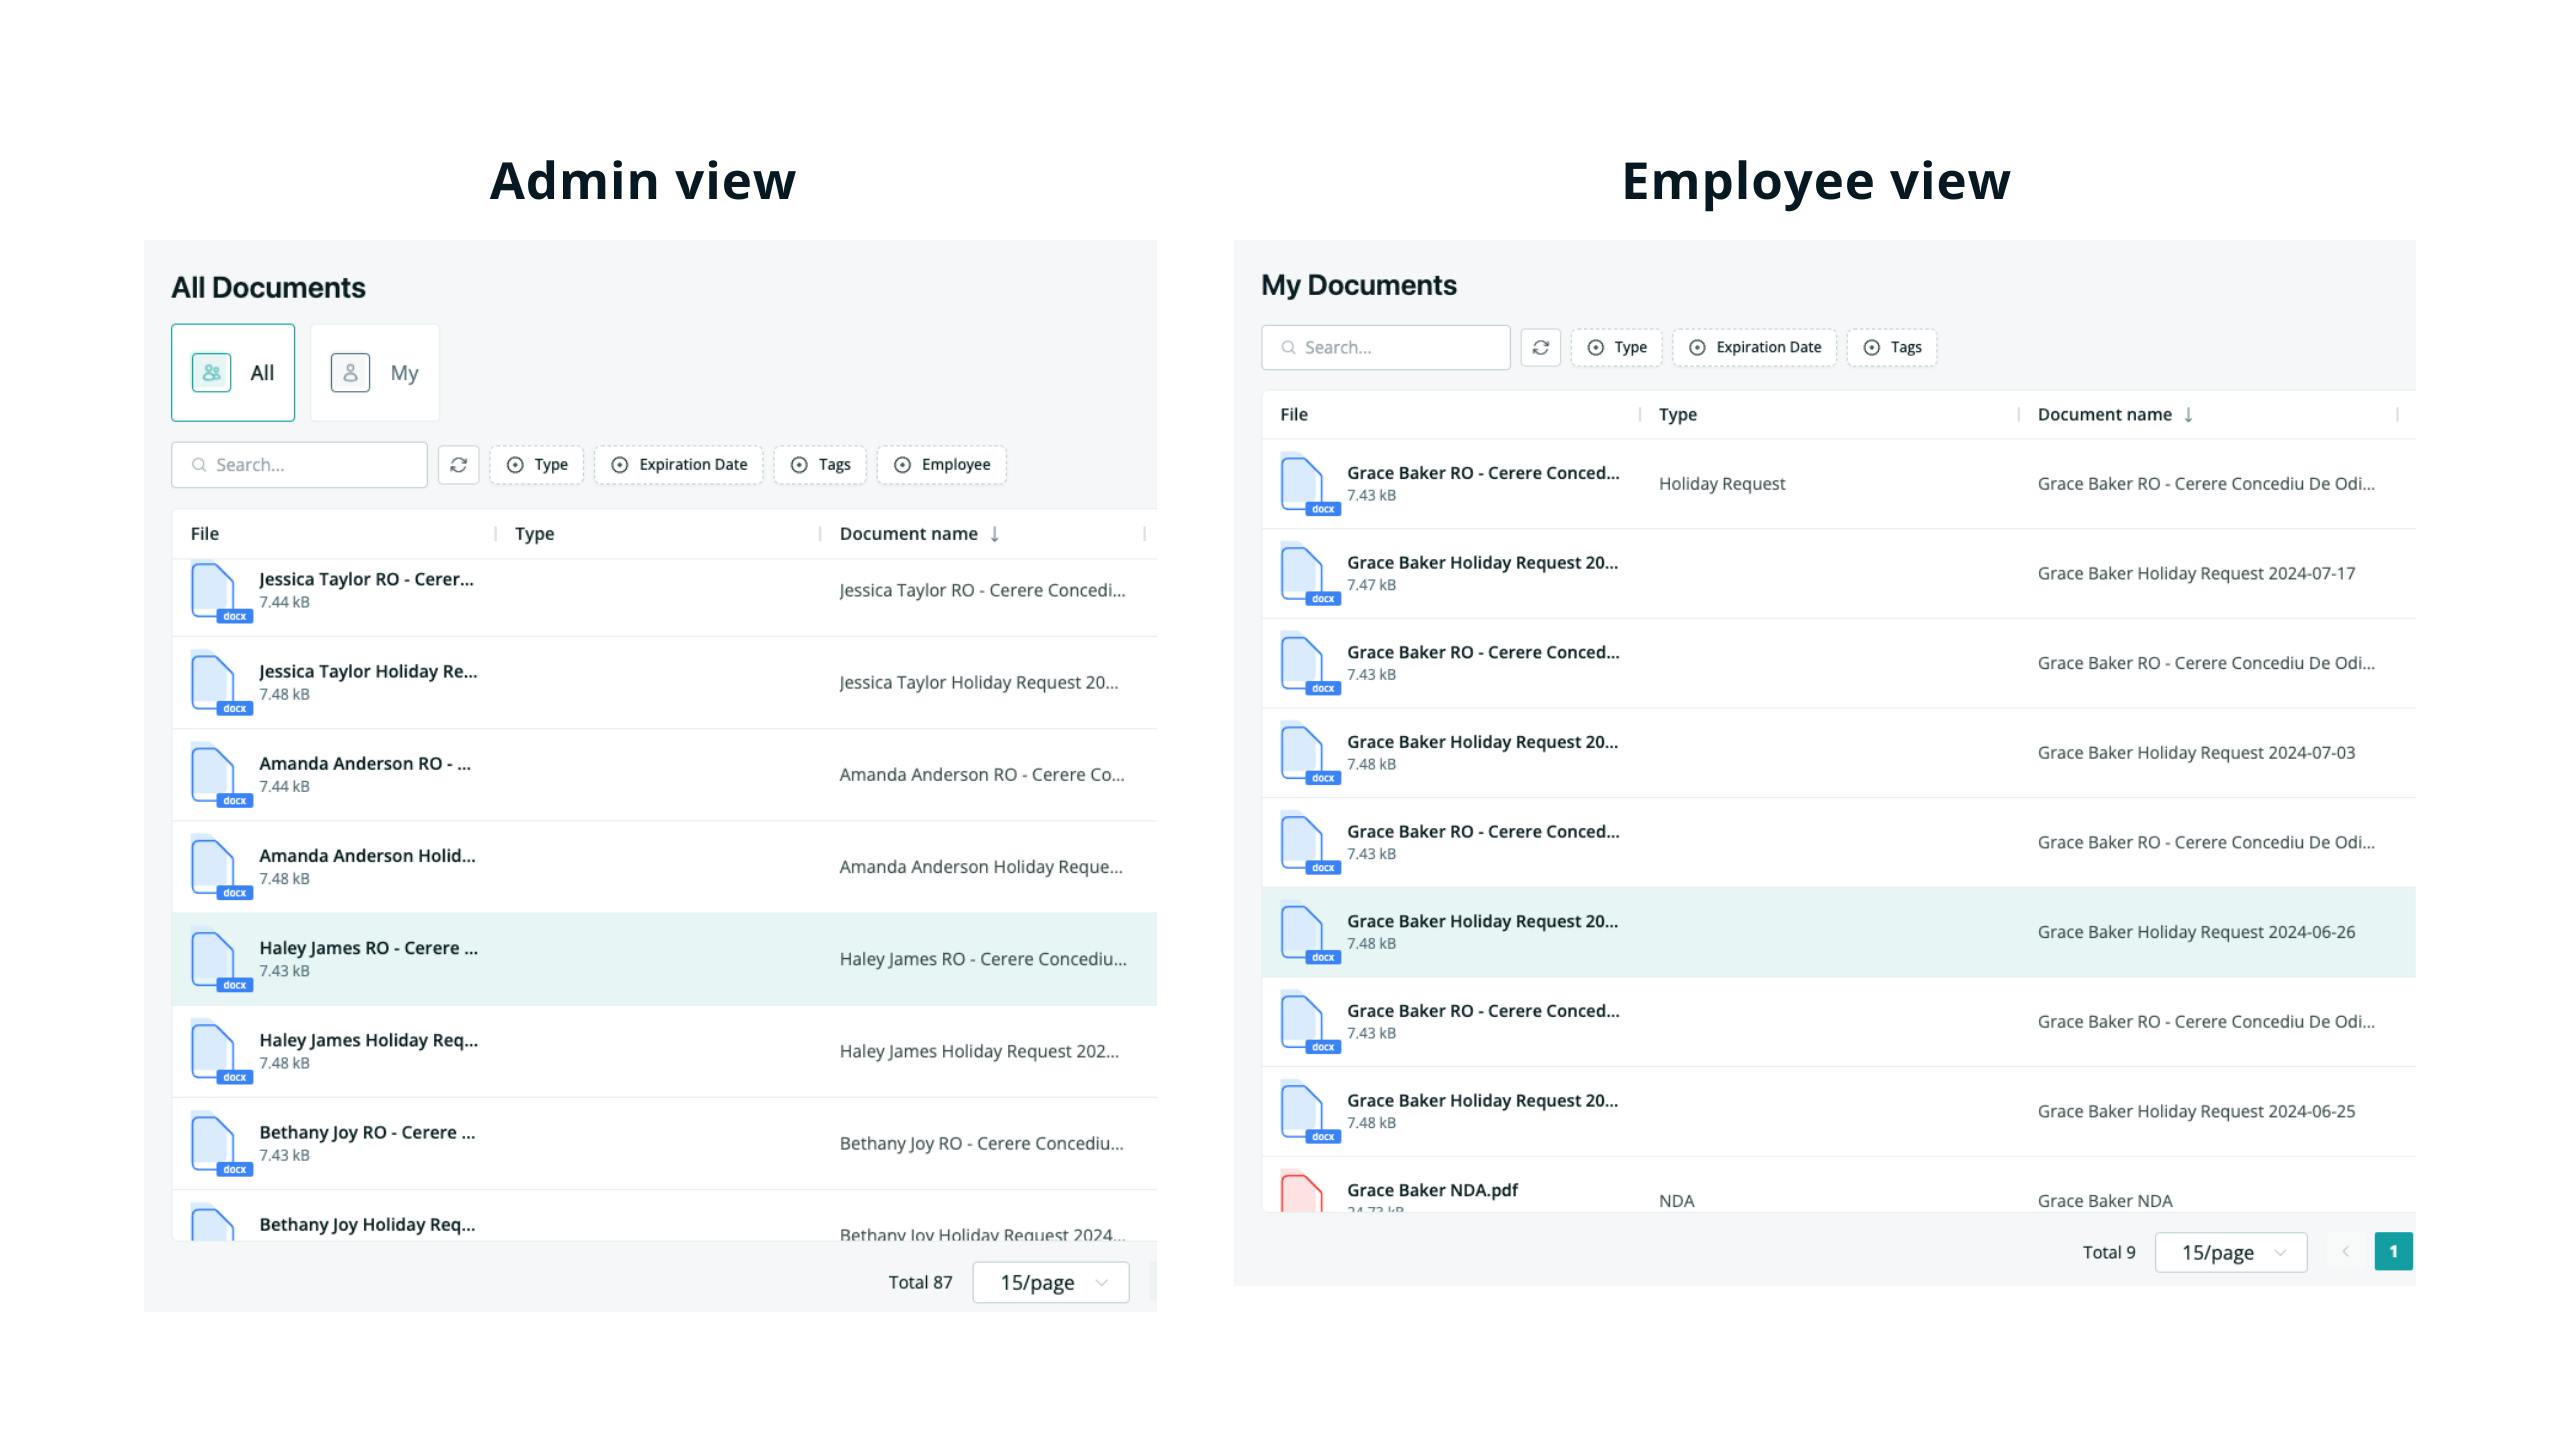Switch to the My documents tab
Image resolution: width=2560 pixels, height=1440 pixels.
click(375, 373)
